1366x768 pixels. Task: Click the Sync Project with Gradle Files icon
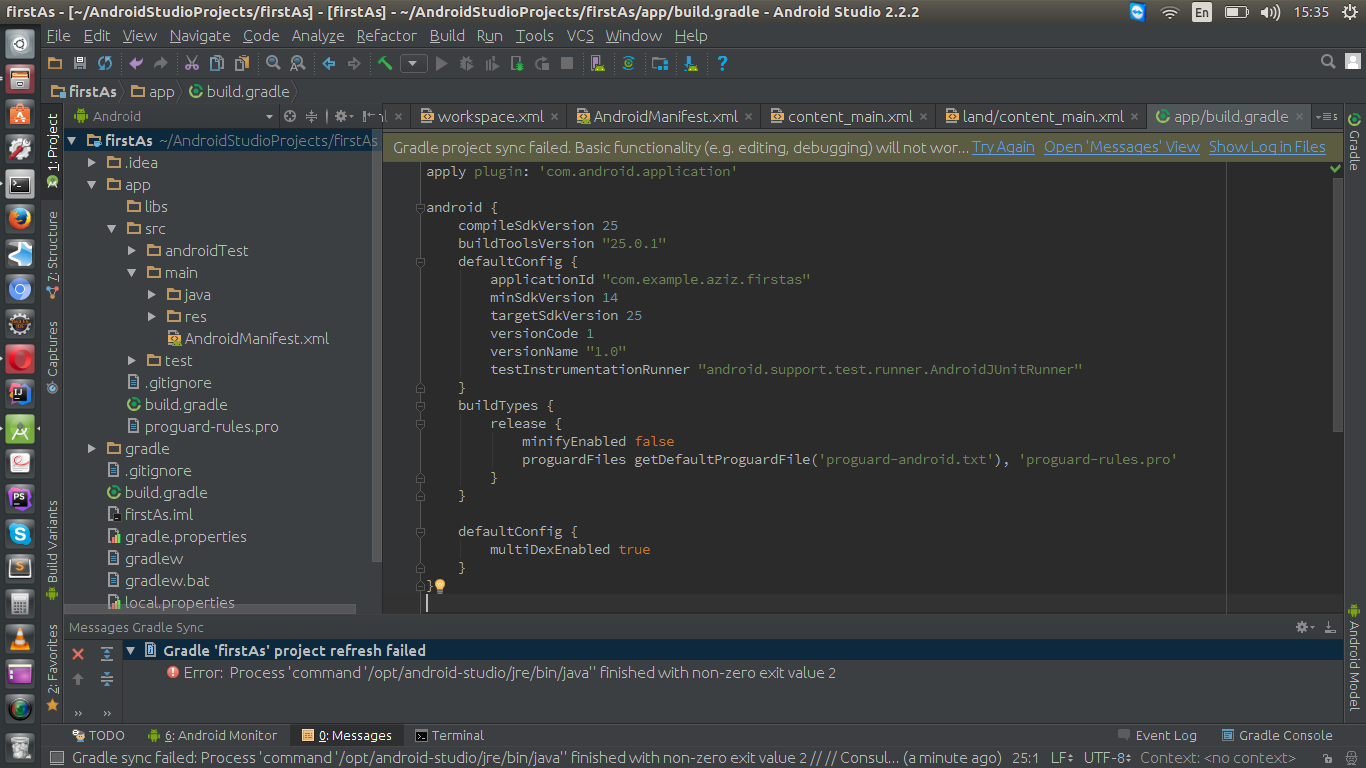(628, 63)
